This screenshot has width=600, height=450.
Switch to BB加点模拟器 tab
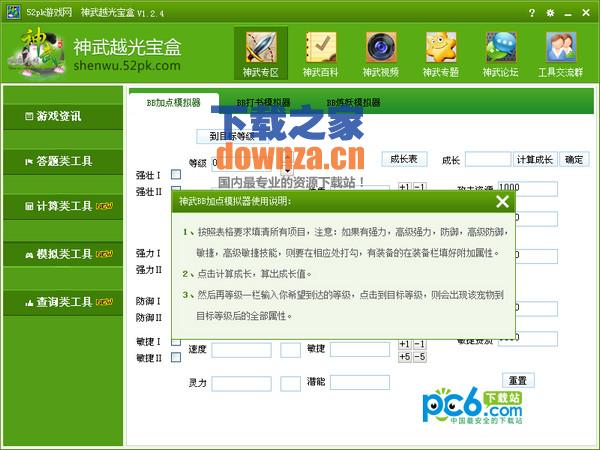[x=174, y=103]
